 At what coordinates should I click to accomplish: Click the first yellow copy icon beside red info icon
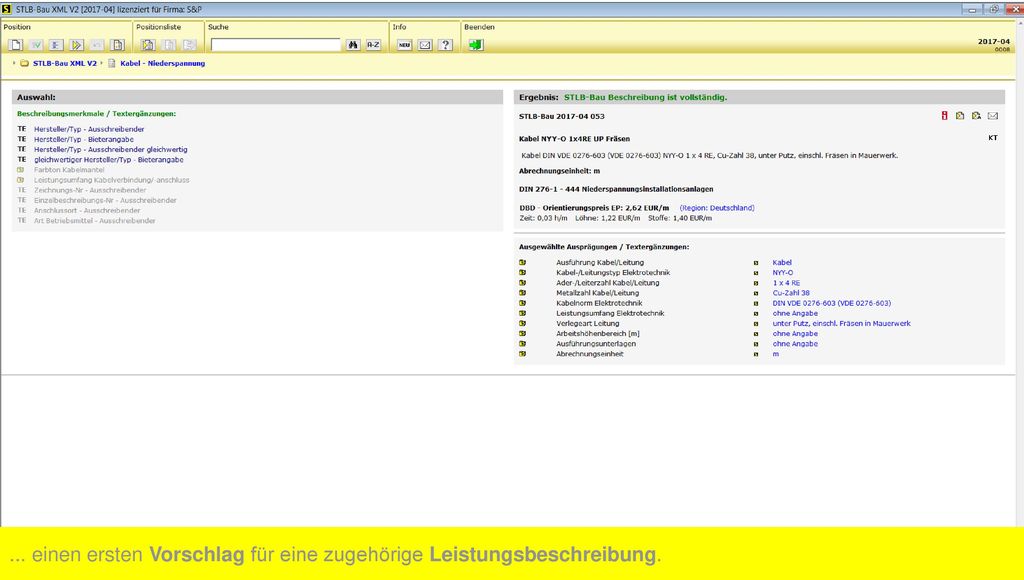(960, 116)
